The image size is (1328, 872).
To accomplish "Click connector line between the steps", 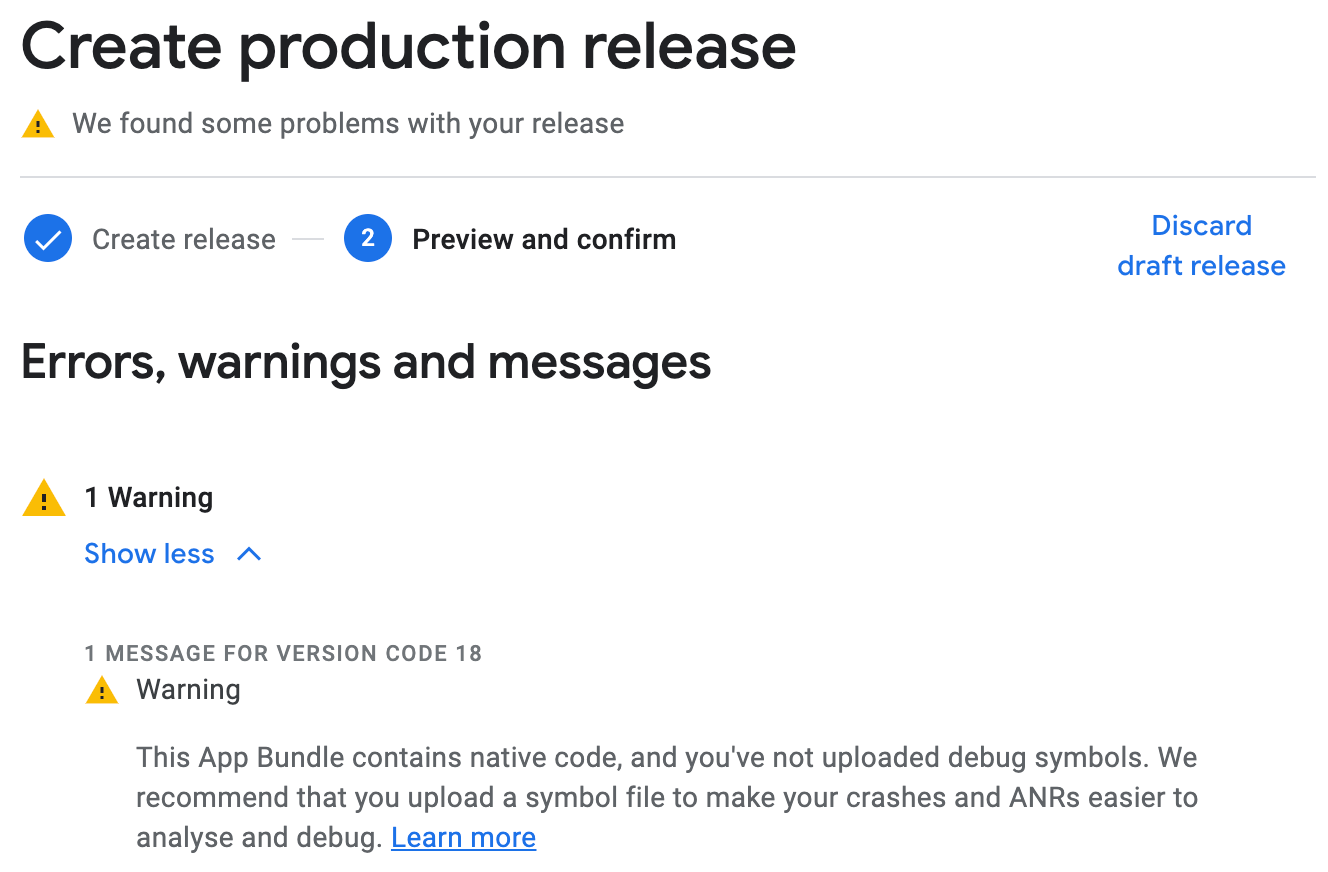I will [x=309, y=240].
